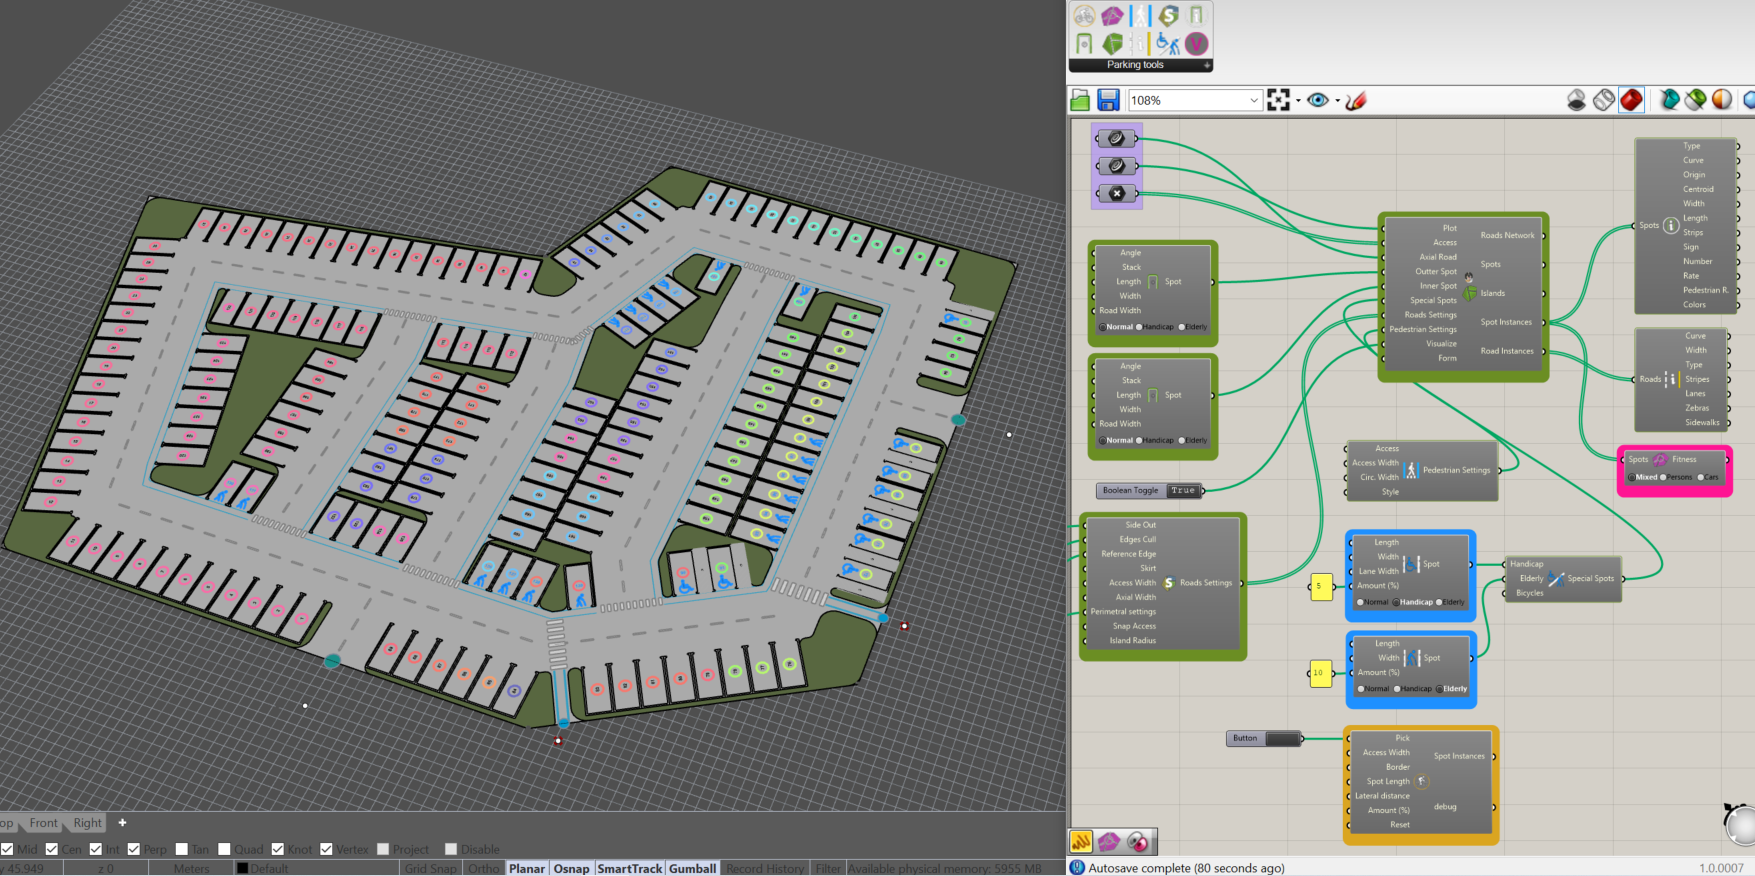Disable preview with the grey hidden preview icon
Viewport: 1755px width, 876px height.
1576,100
